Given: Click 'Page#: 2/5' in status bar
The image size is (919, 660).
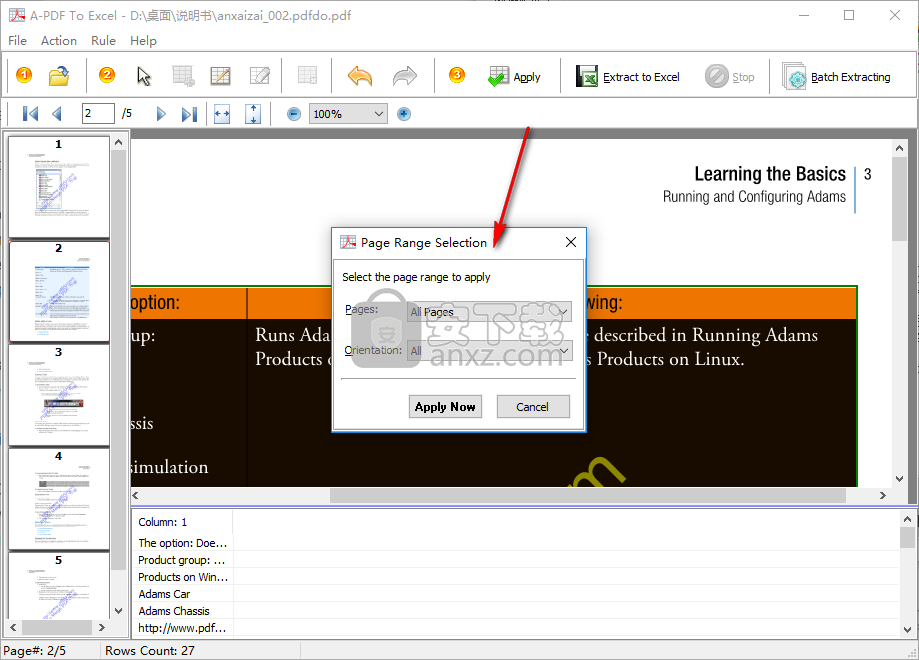Looking at the screenshot, I should (35, 651).
